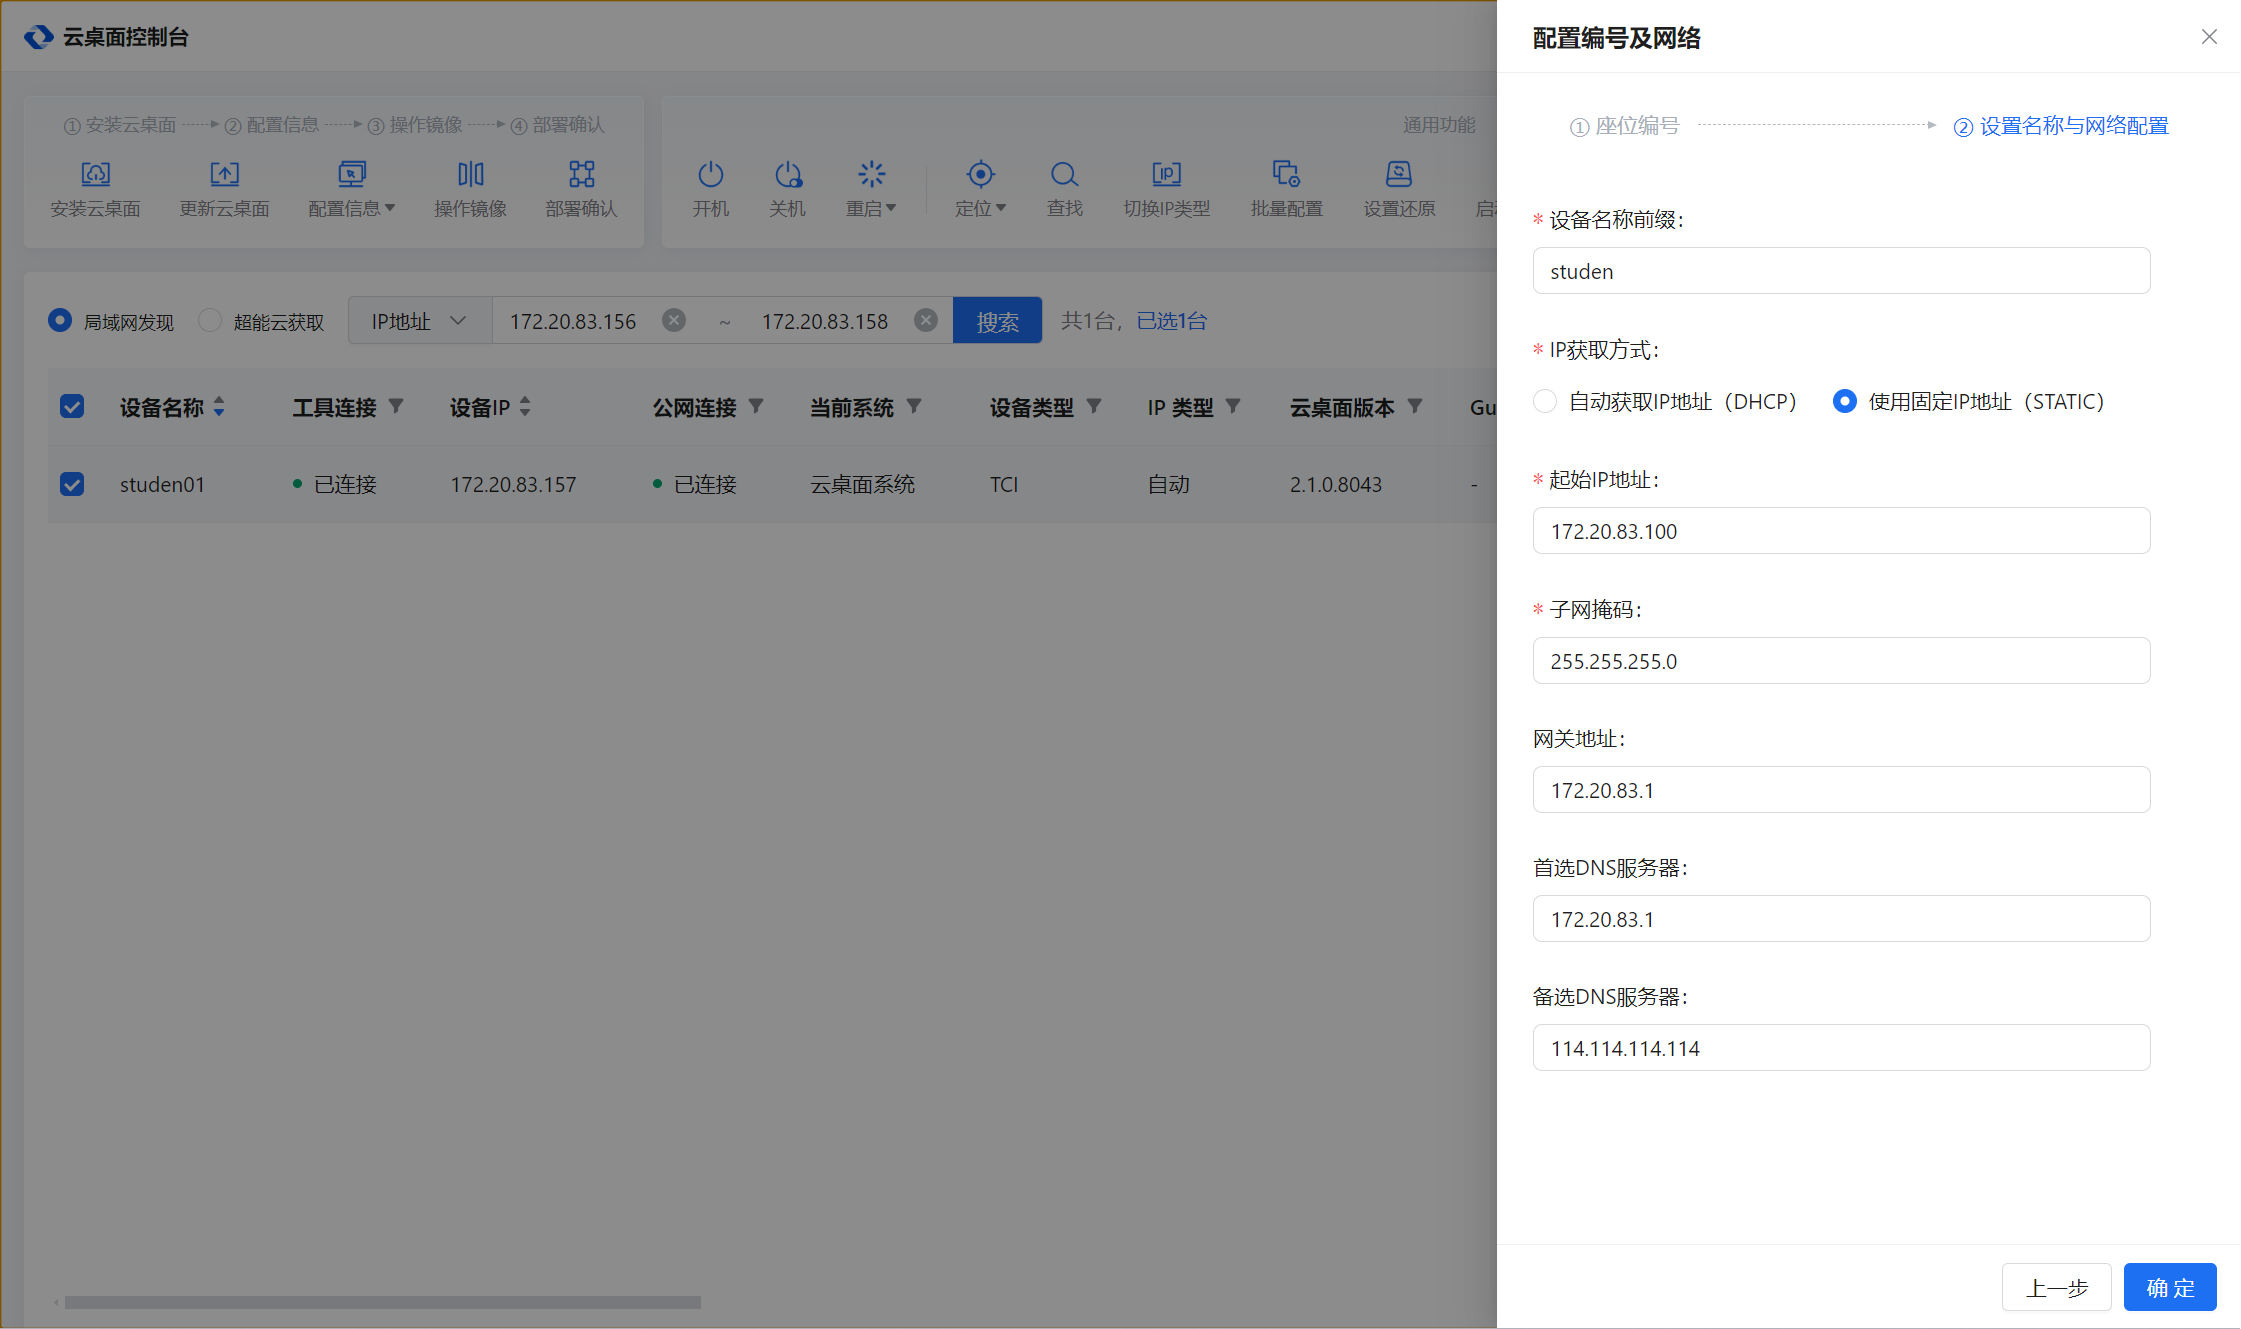Click the 部署确认 icon
The image size is (2241, 1329).
581,175
